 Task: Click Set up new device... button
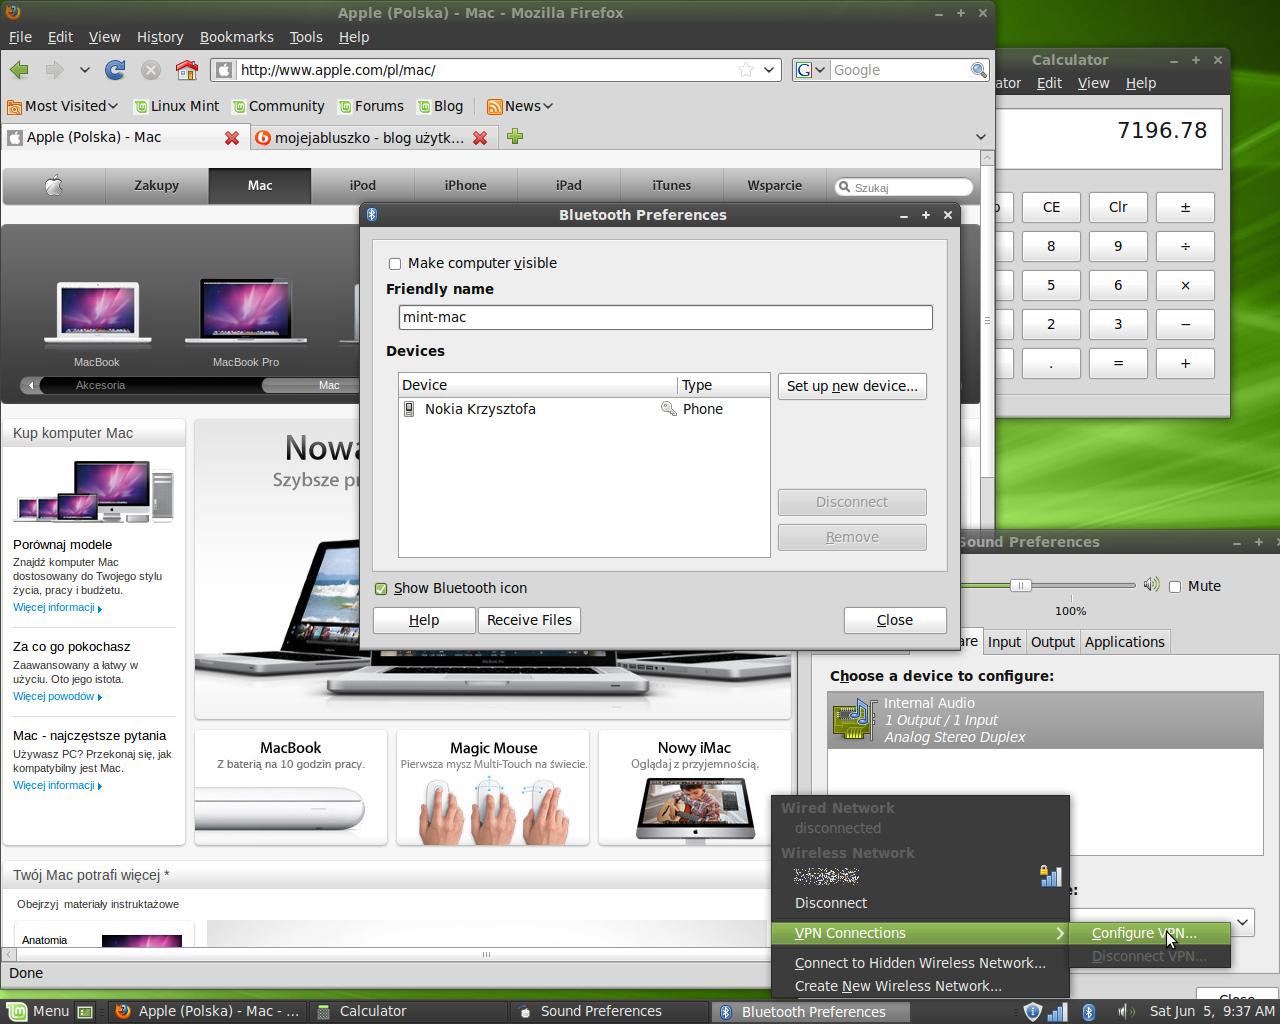852,386
